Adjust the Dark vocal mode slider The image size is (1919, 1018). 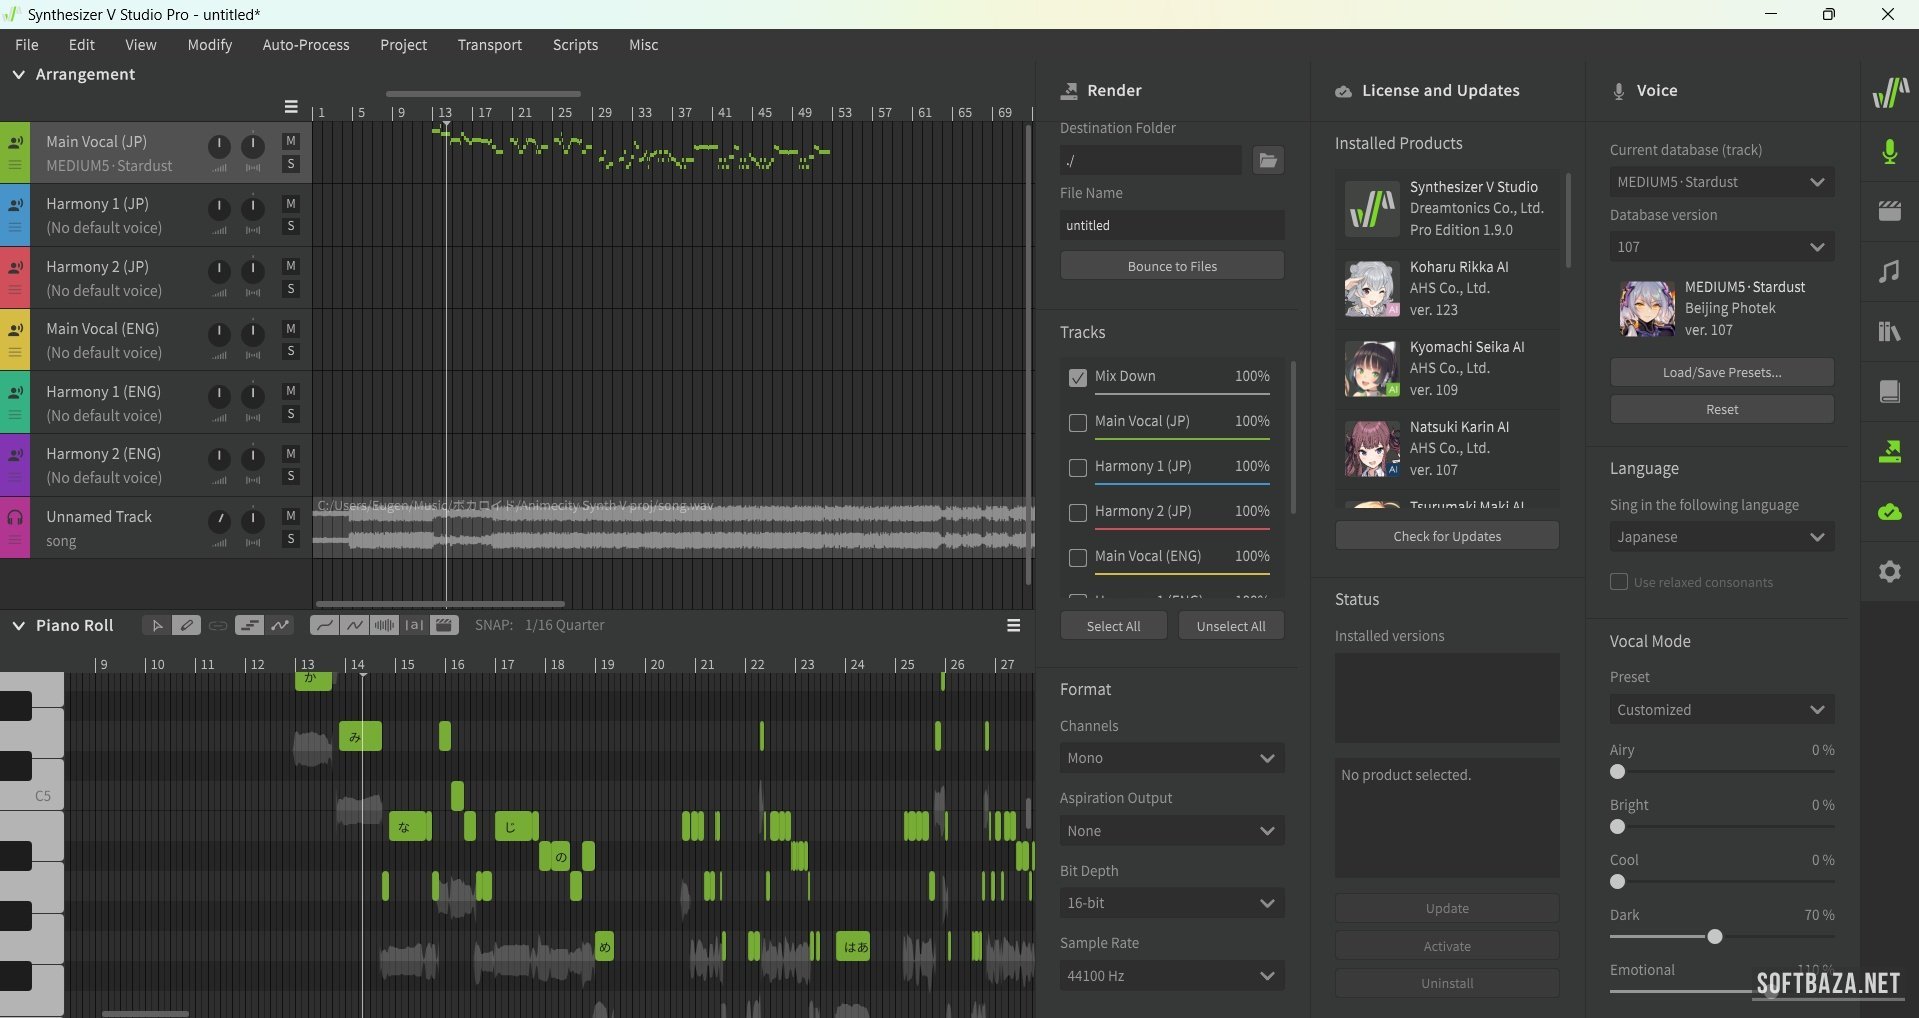pyautogui.click(x=1715, y=937)
